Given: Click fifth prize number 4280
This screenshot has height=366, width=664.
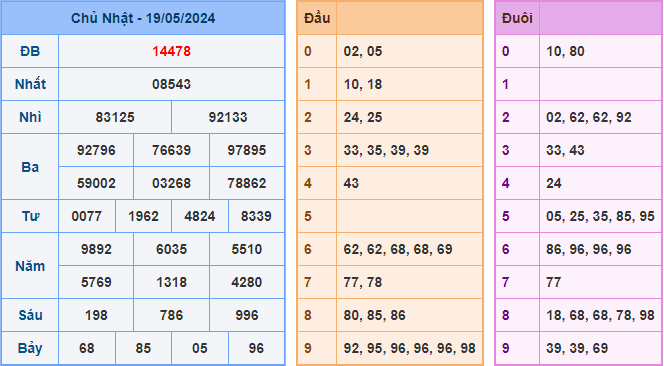Looking at the screenshot, I should point(247,283).
